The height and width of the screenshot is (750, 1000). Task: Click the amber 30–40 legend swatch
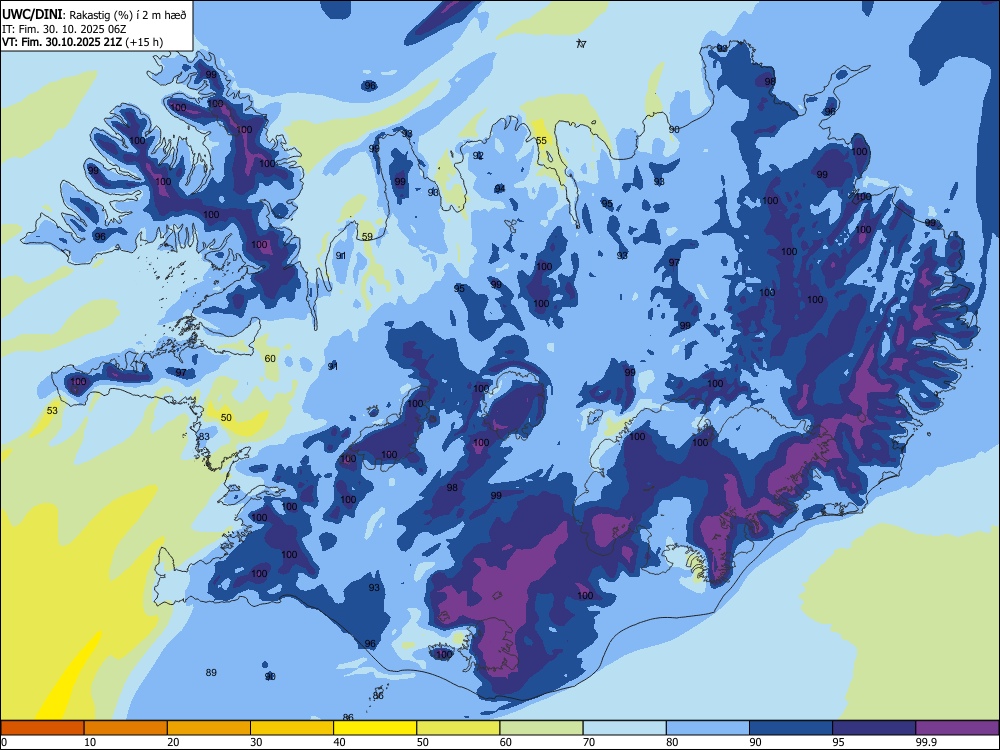(x=292, y=728)
